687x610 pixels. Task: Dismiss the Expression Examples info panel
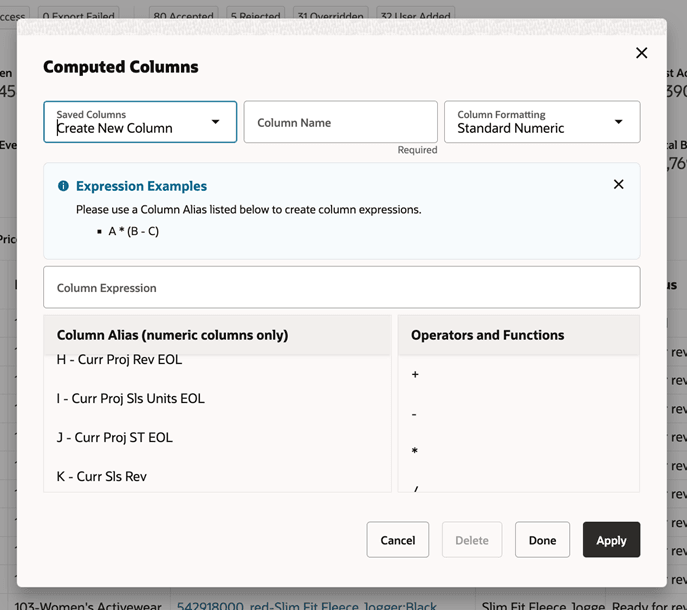point(618,184)
